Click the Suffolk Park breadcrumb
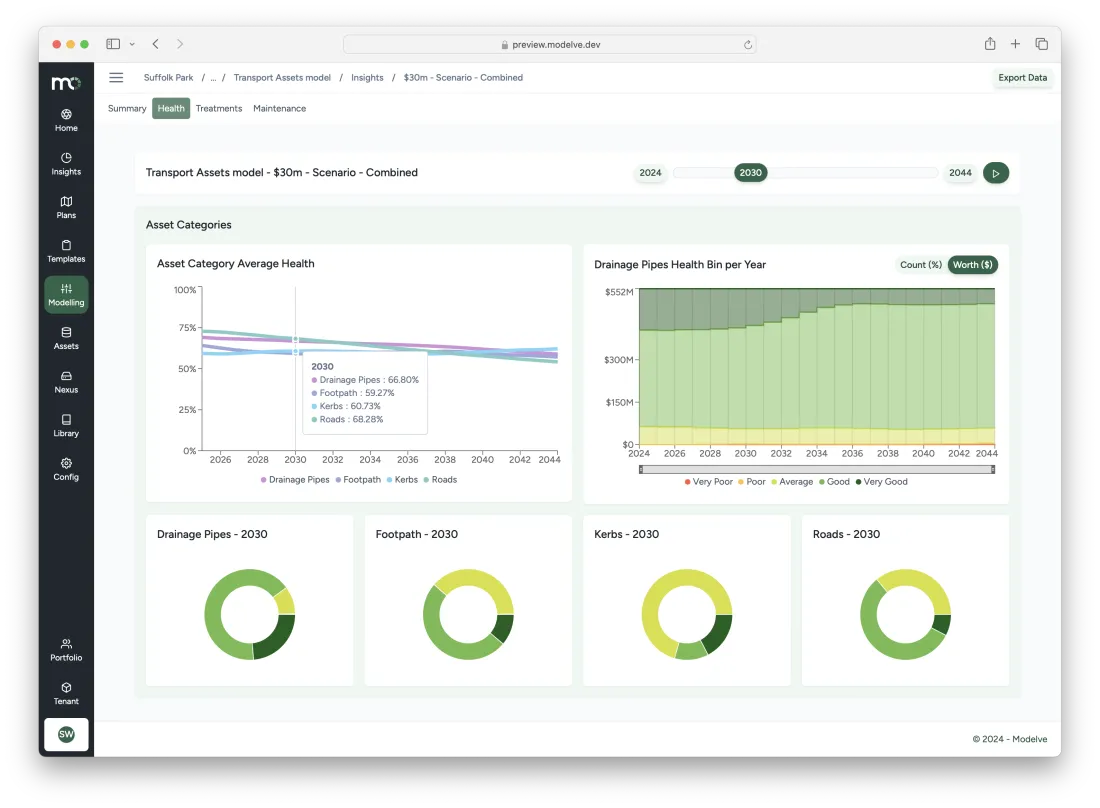 coord(168,78)
